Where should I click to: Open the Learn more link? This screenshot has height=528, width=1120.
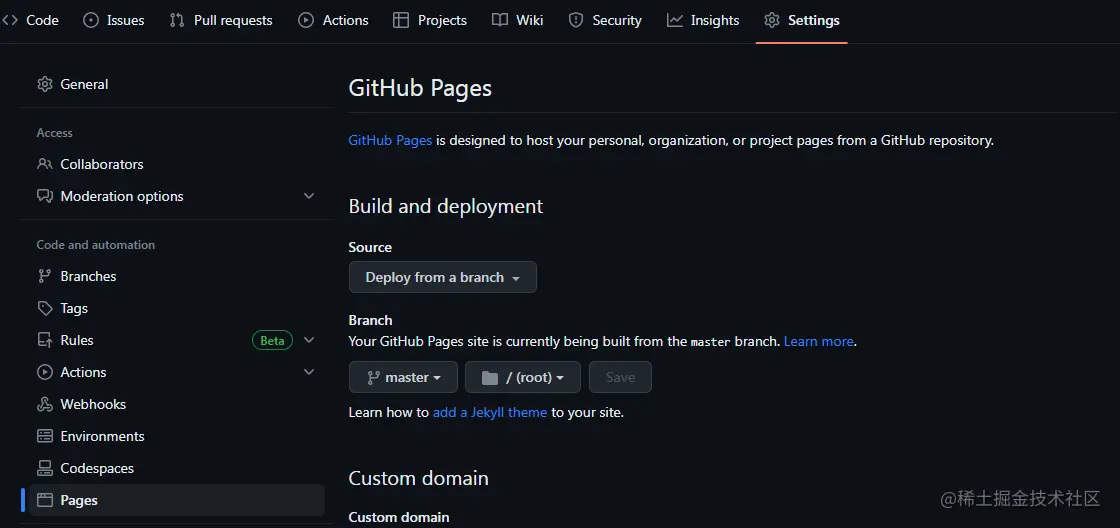pyautogui.click(x=819, y=342)
